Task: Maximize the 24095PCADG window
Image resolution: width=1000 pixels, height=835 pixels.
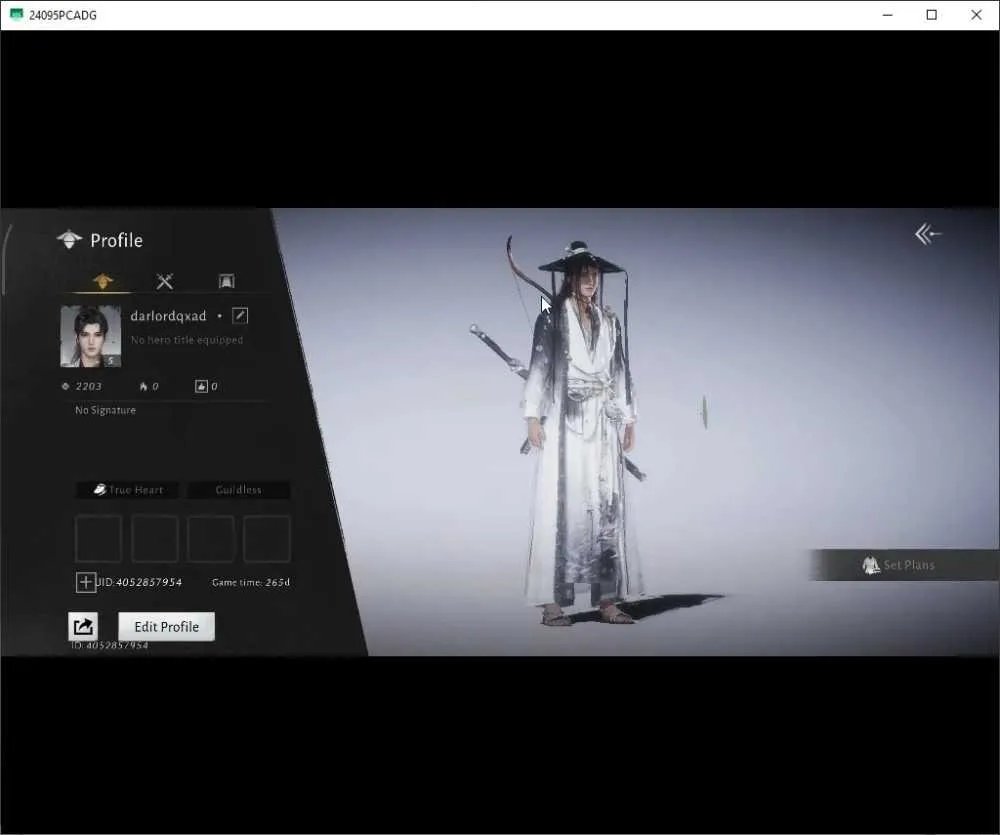Action: 931,15
